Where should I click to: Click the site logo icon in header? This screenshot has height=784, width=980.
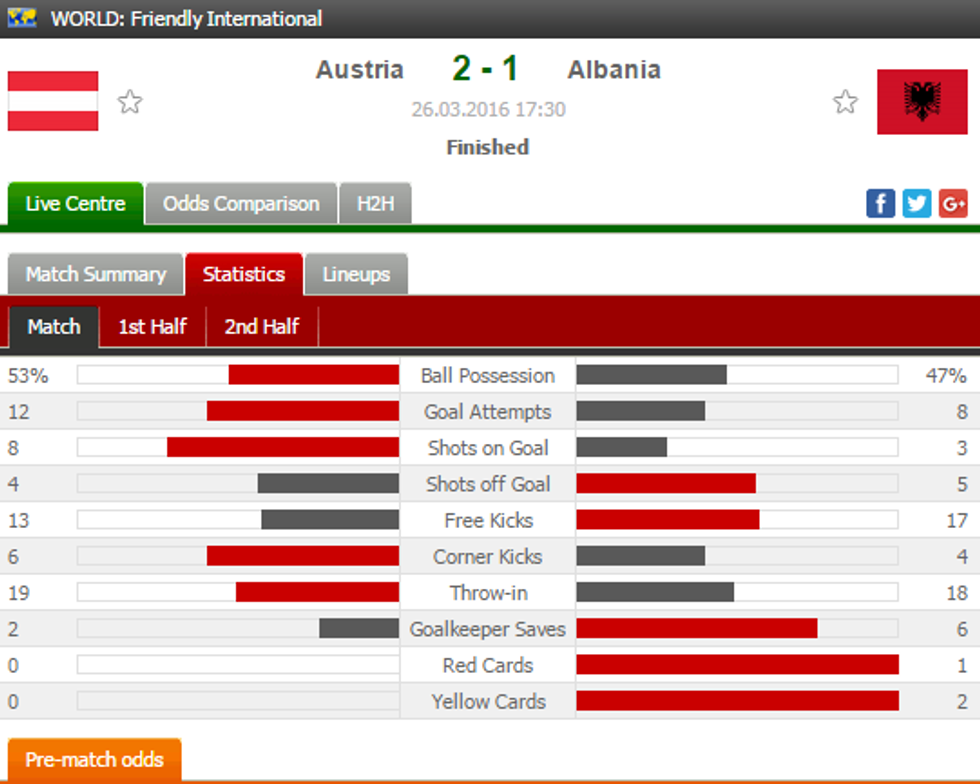pyautogui.click(x=22, y=18)
